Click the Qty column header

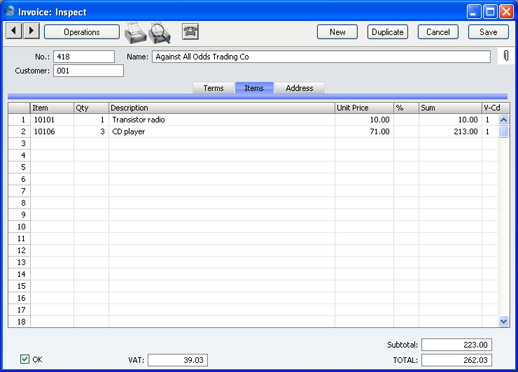[91, 108]
